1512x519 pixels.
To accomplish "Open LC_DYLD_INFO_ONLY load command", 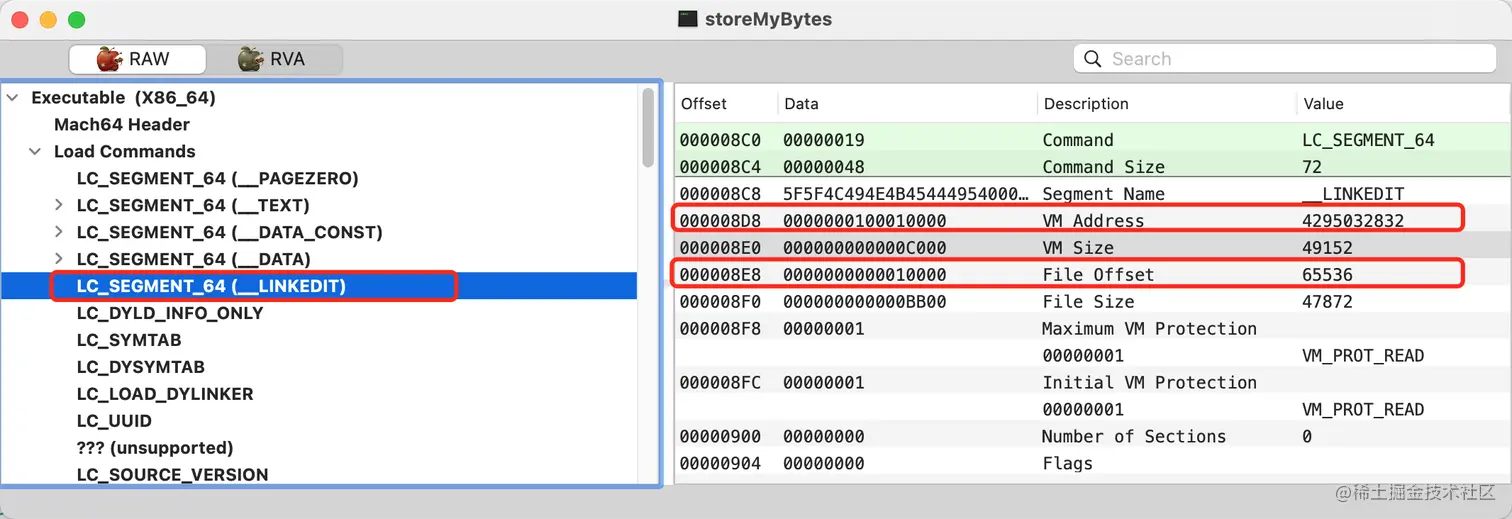I will [170, 313].
